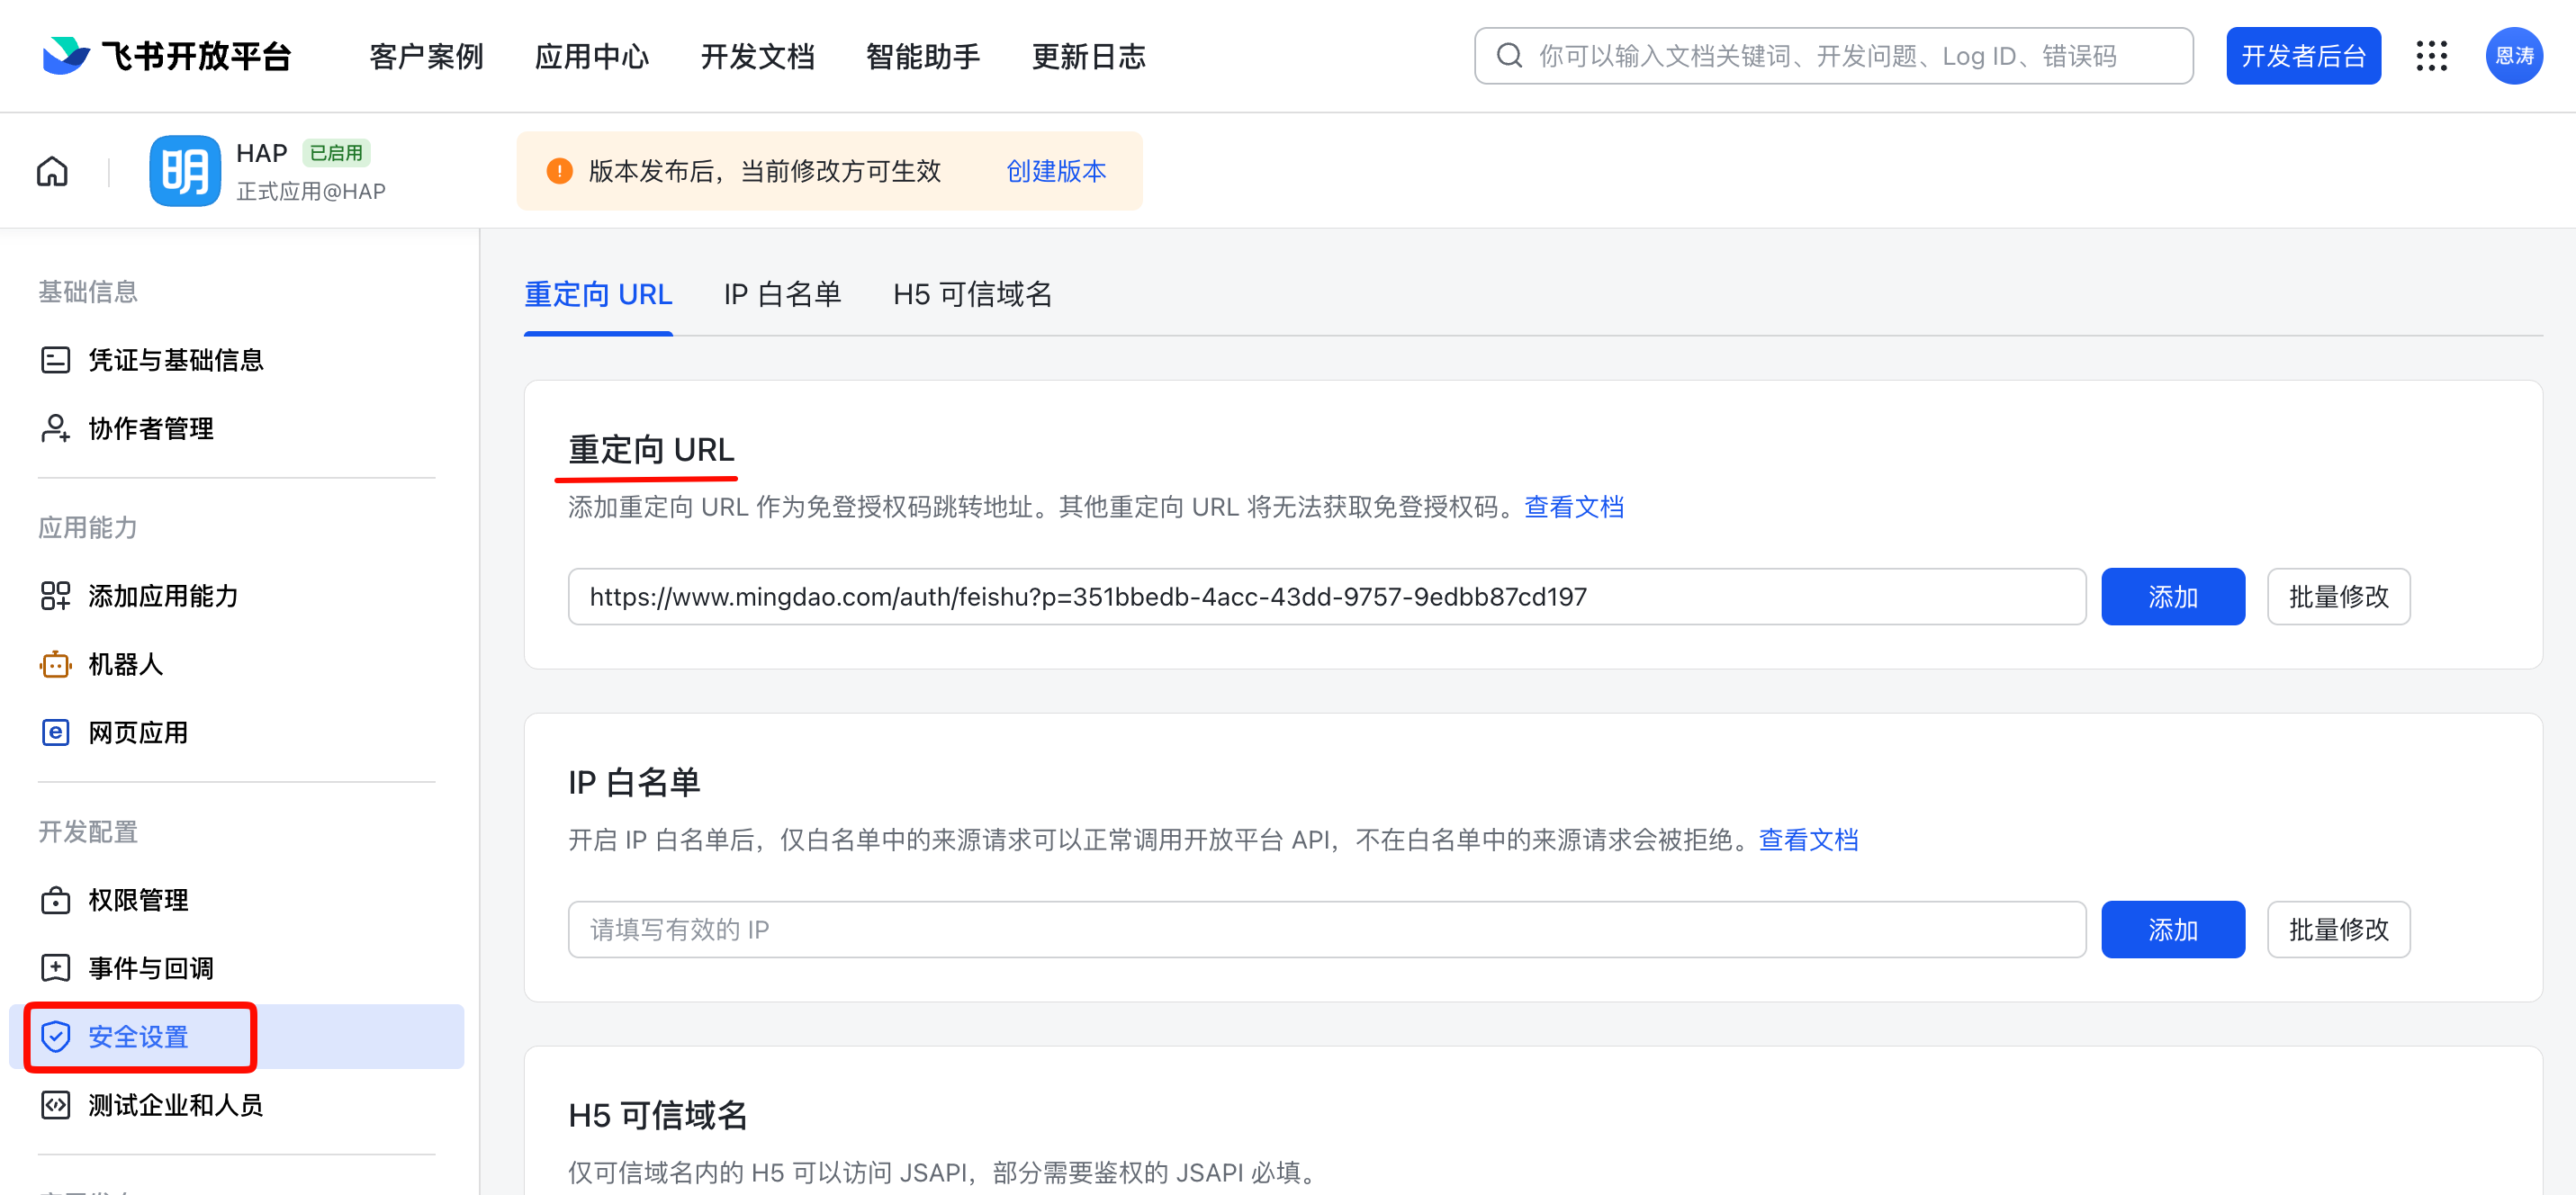
Task: Focus the 请填写有效的 IP input field
Action: click(x=1327, y=930)
